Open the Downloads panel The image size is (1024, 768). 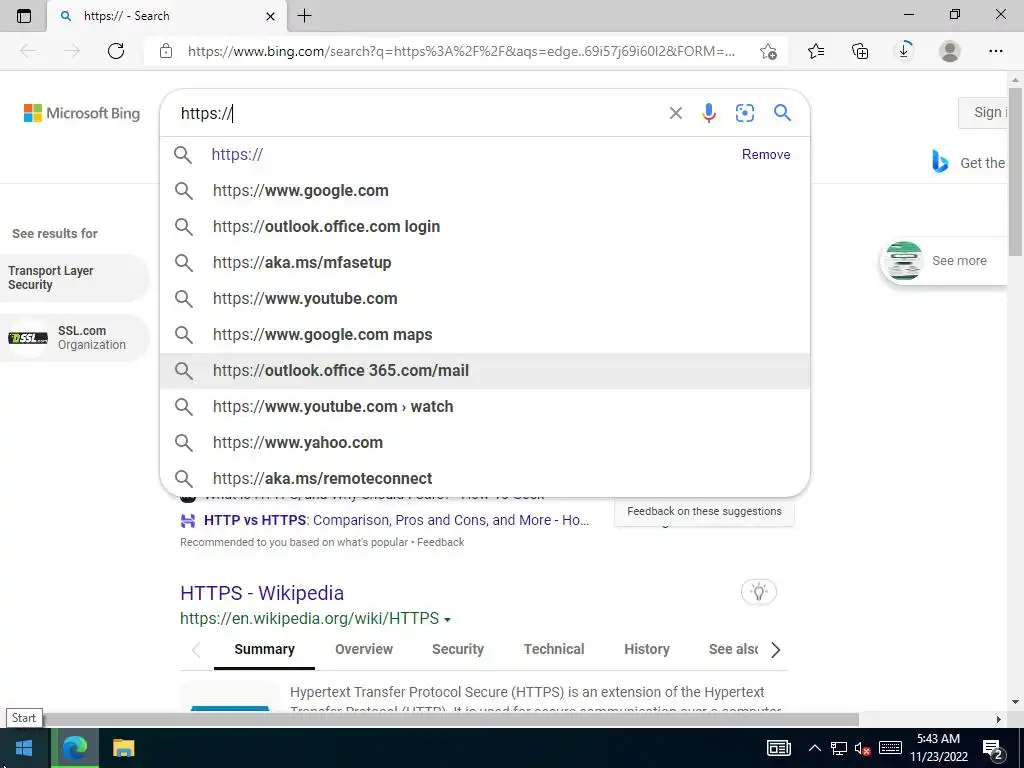point(904,51)
